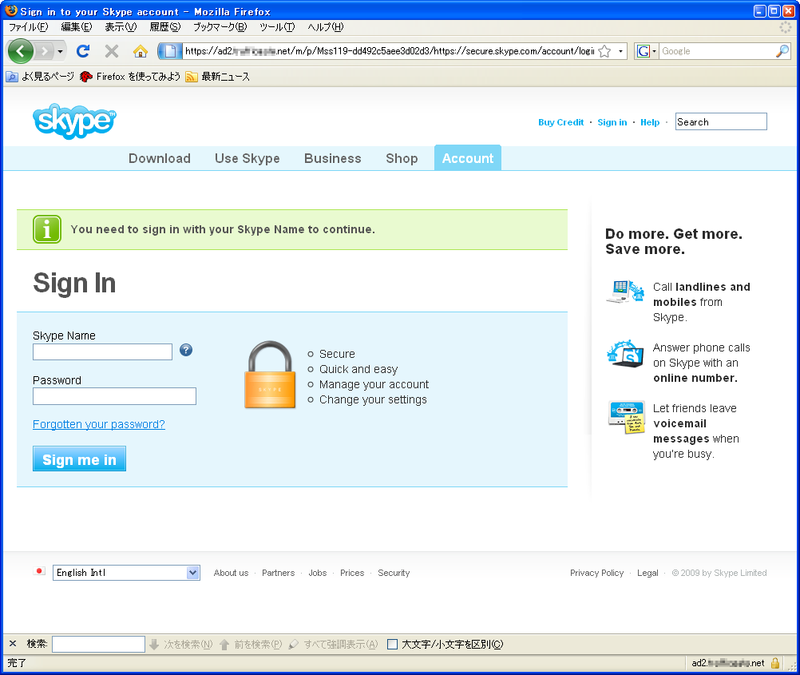
Task: Select the Account tab
Action: (x=468, y=158)
